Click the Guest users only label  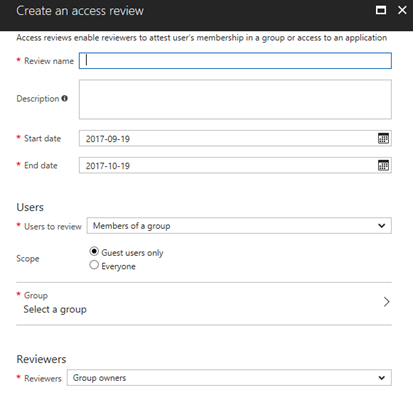pos(132,253)
